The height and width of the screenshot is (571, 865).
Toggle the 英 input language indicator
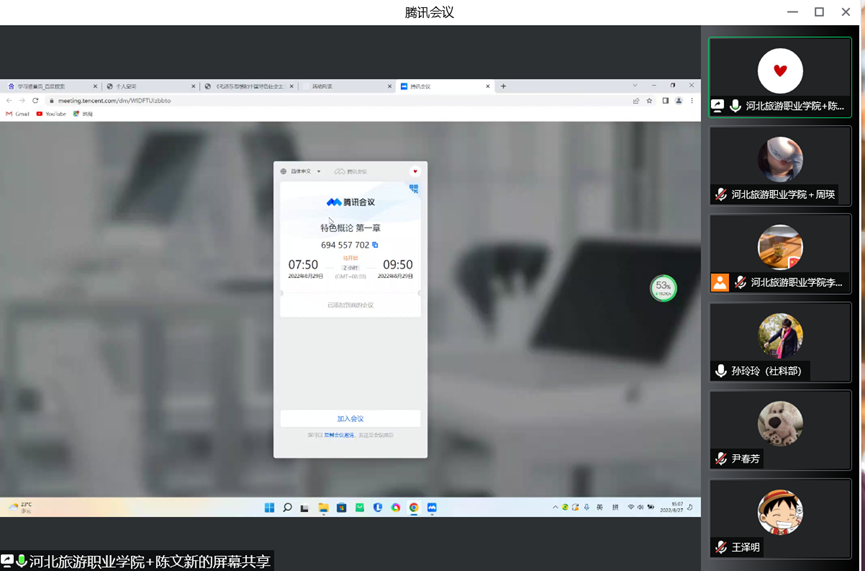tap(600, 507)
